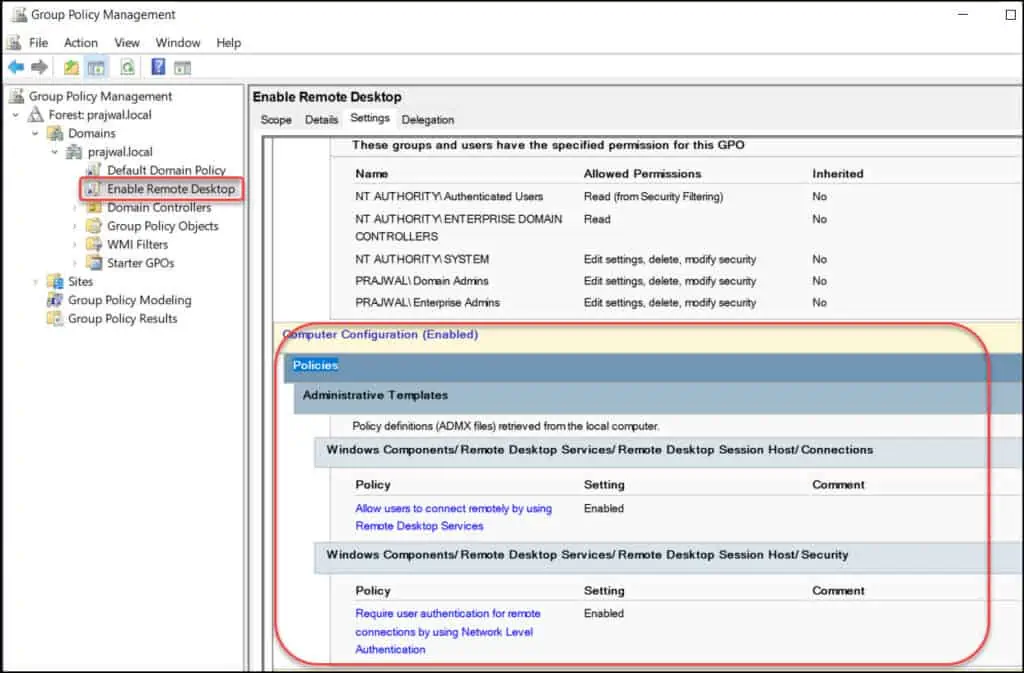Toggle the Show/Hide Console Tree icon

point(96,67)
